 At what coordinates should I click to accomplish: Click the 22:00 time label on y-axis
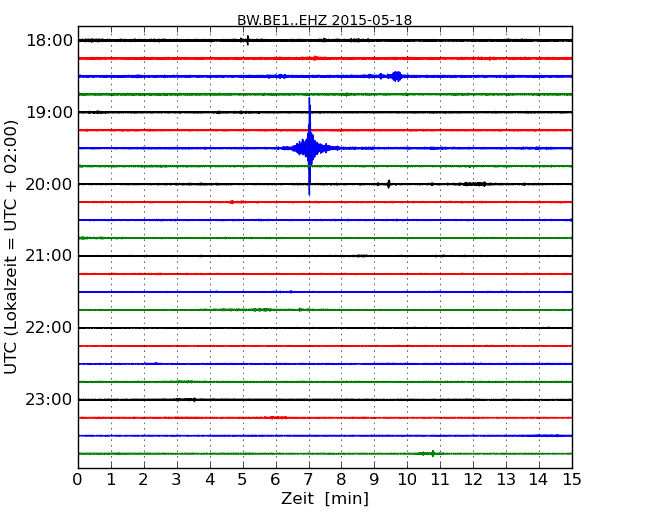49,328
